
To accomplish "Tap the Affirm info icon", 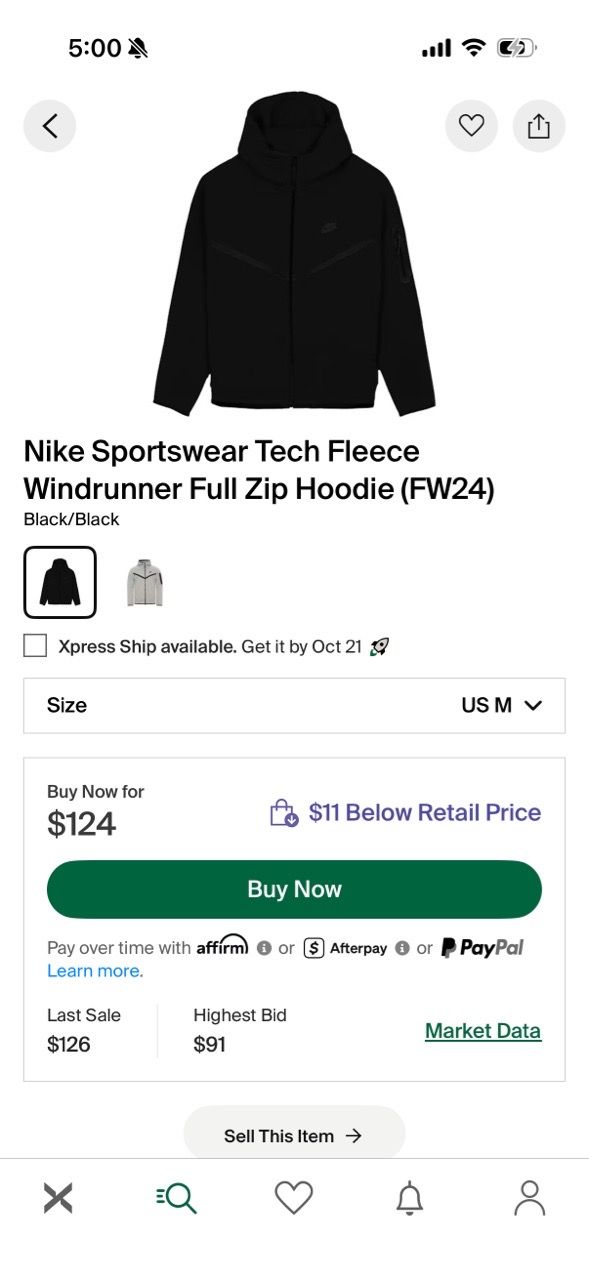I will click(x=264, y=948).
